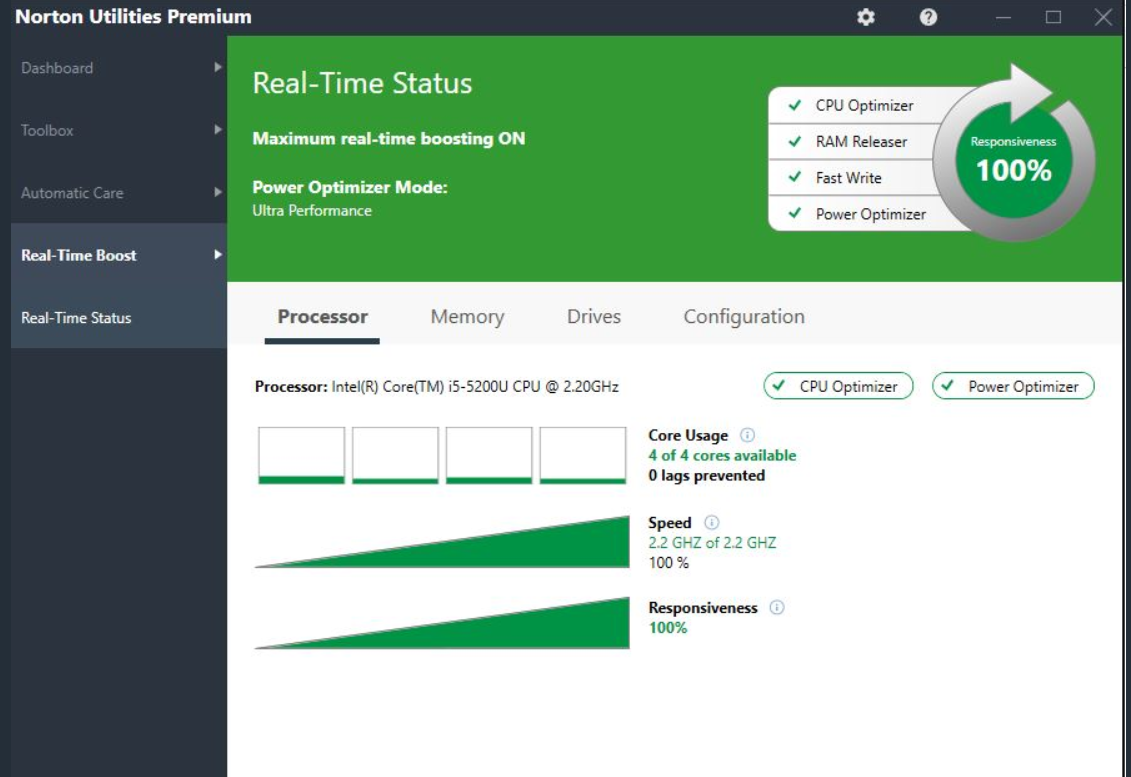Image resolution: width=1131 pixels, height=777 pixels.
Task: Click the third core usage bar
Action: 489,455
